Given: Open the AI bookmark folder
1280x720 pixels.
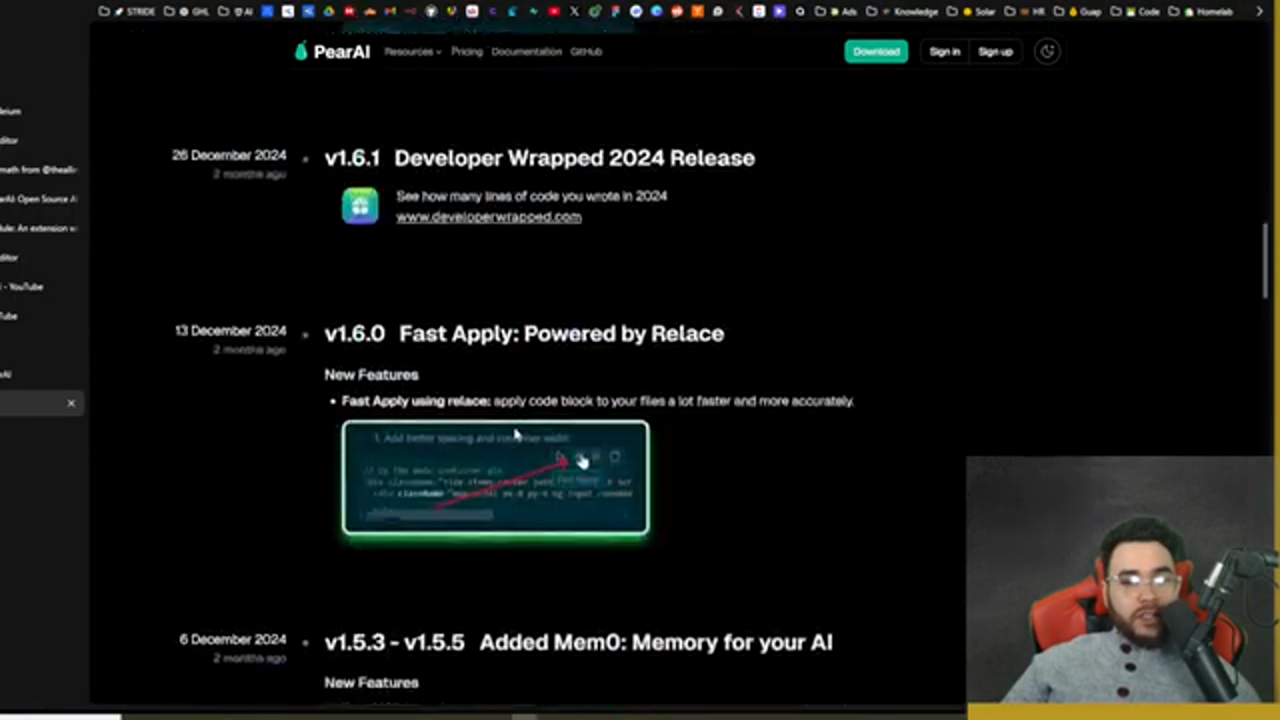Looking at the screenshot, I should point(236,12).
